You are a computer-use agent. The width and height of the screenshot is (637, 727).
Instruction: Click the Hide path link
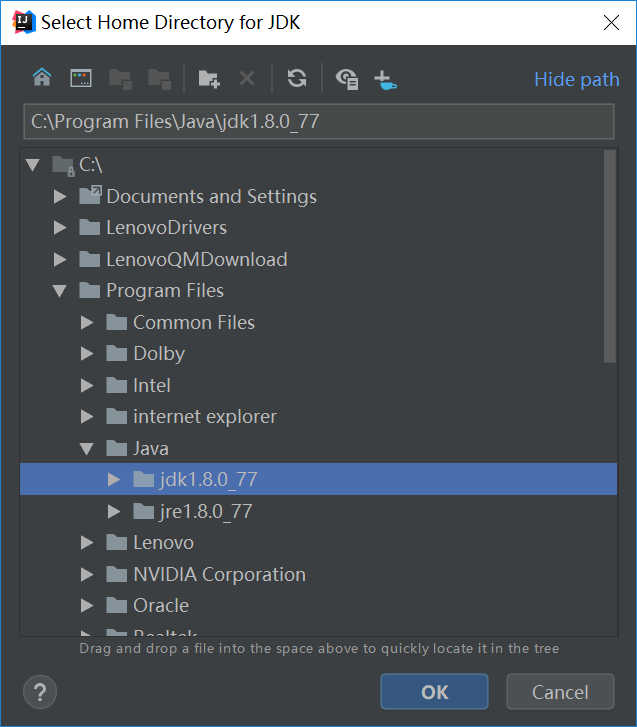pos(577,79)
